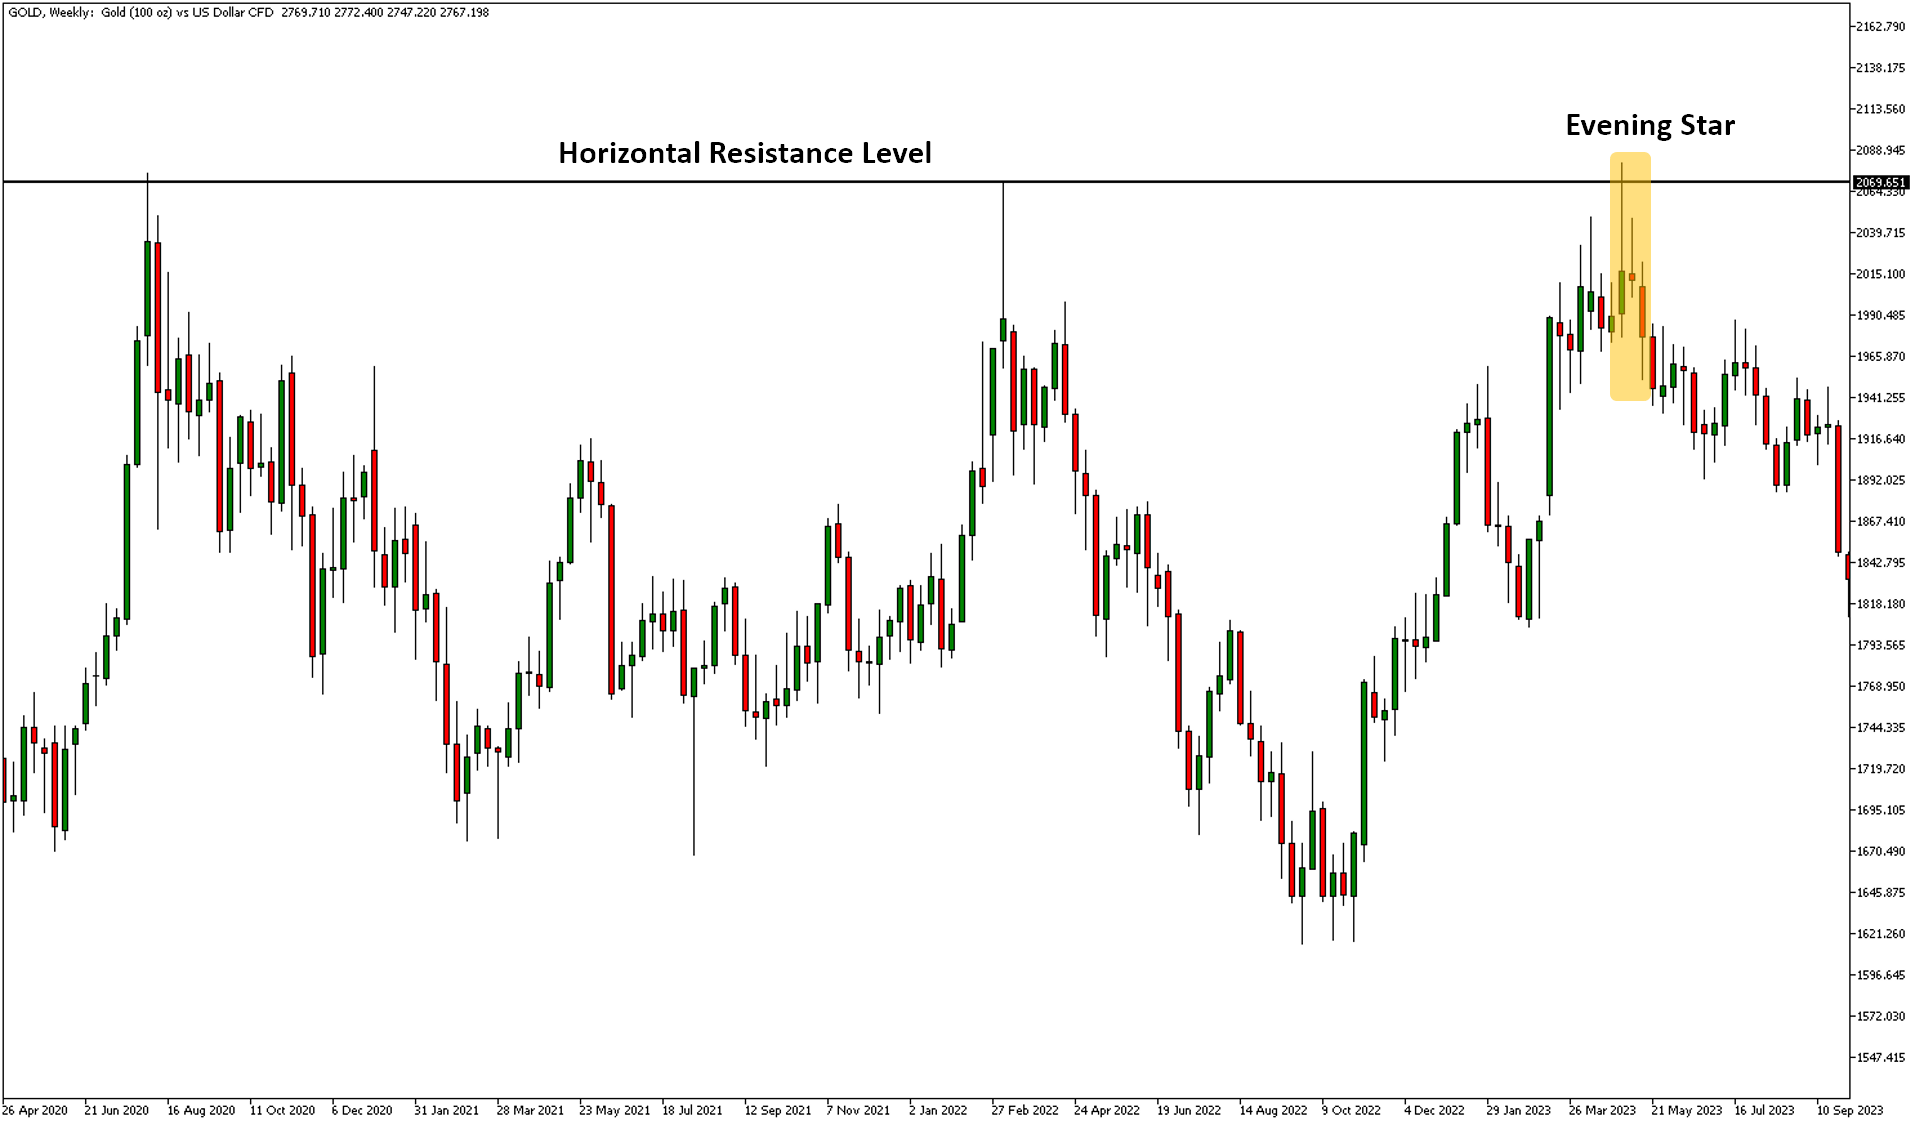
Task: Click the 1572.030 price axis label
Action: (x=1880, y=1016)
